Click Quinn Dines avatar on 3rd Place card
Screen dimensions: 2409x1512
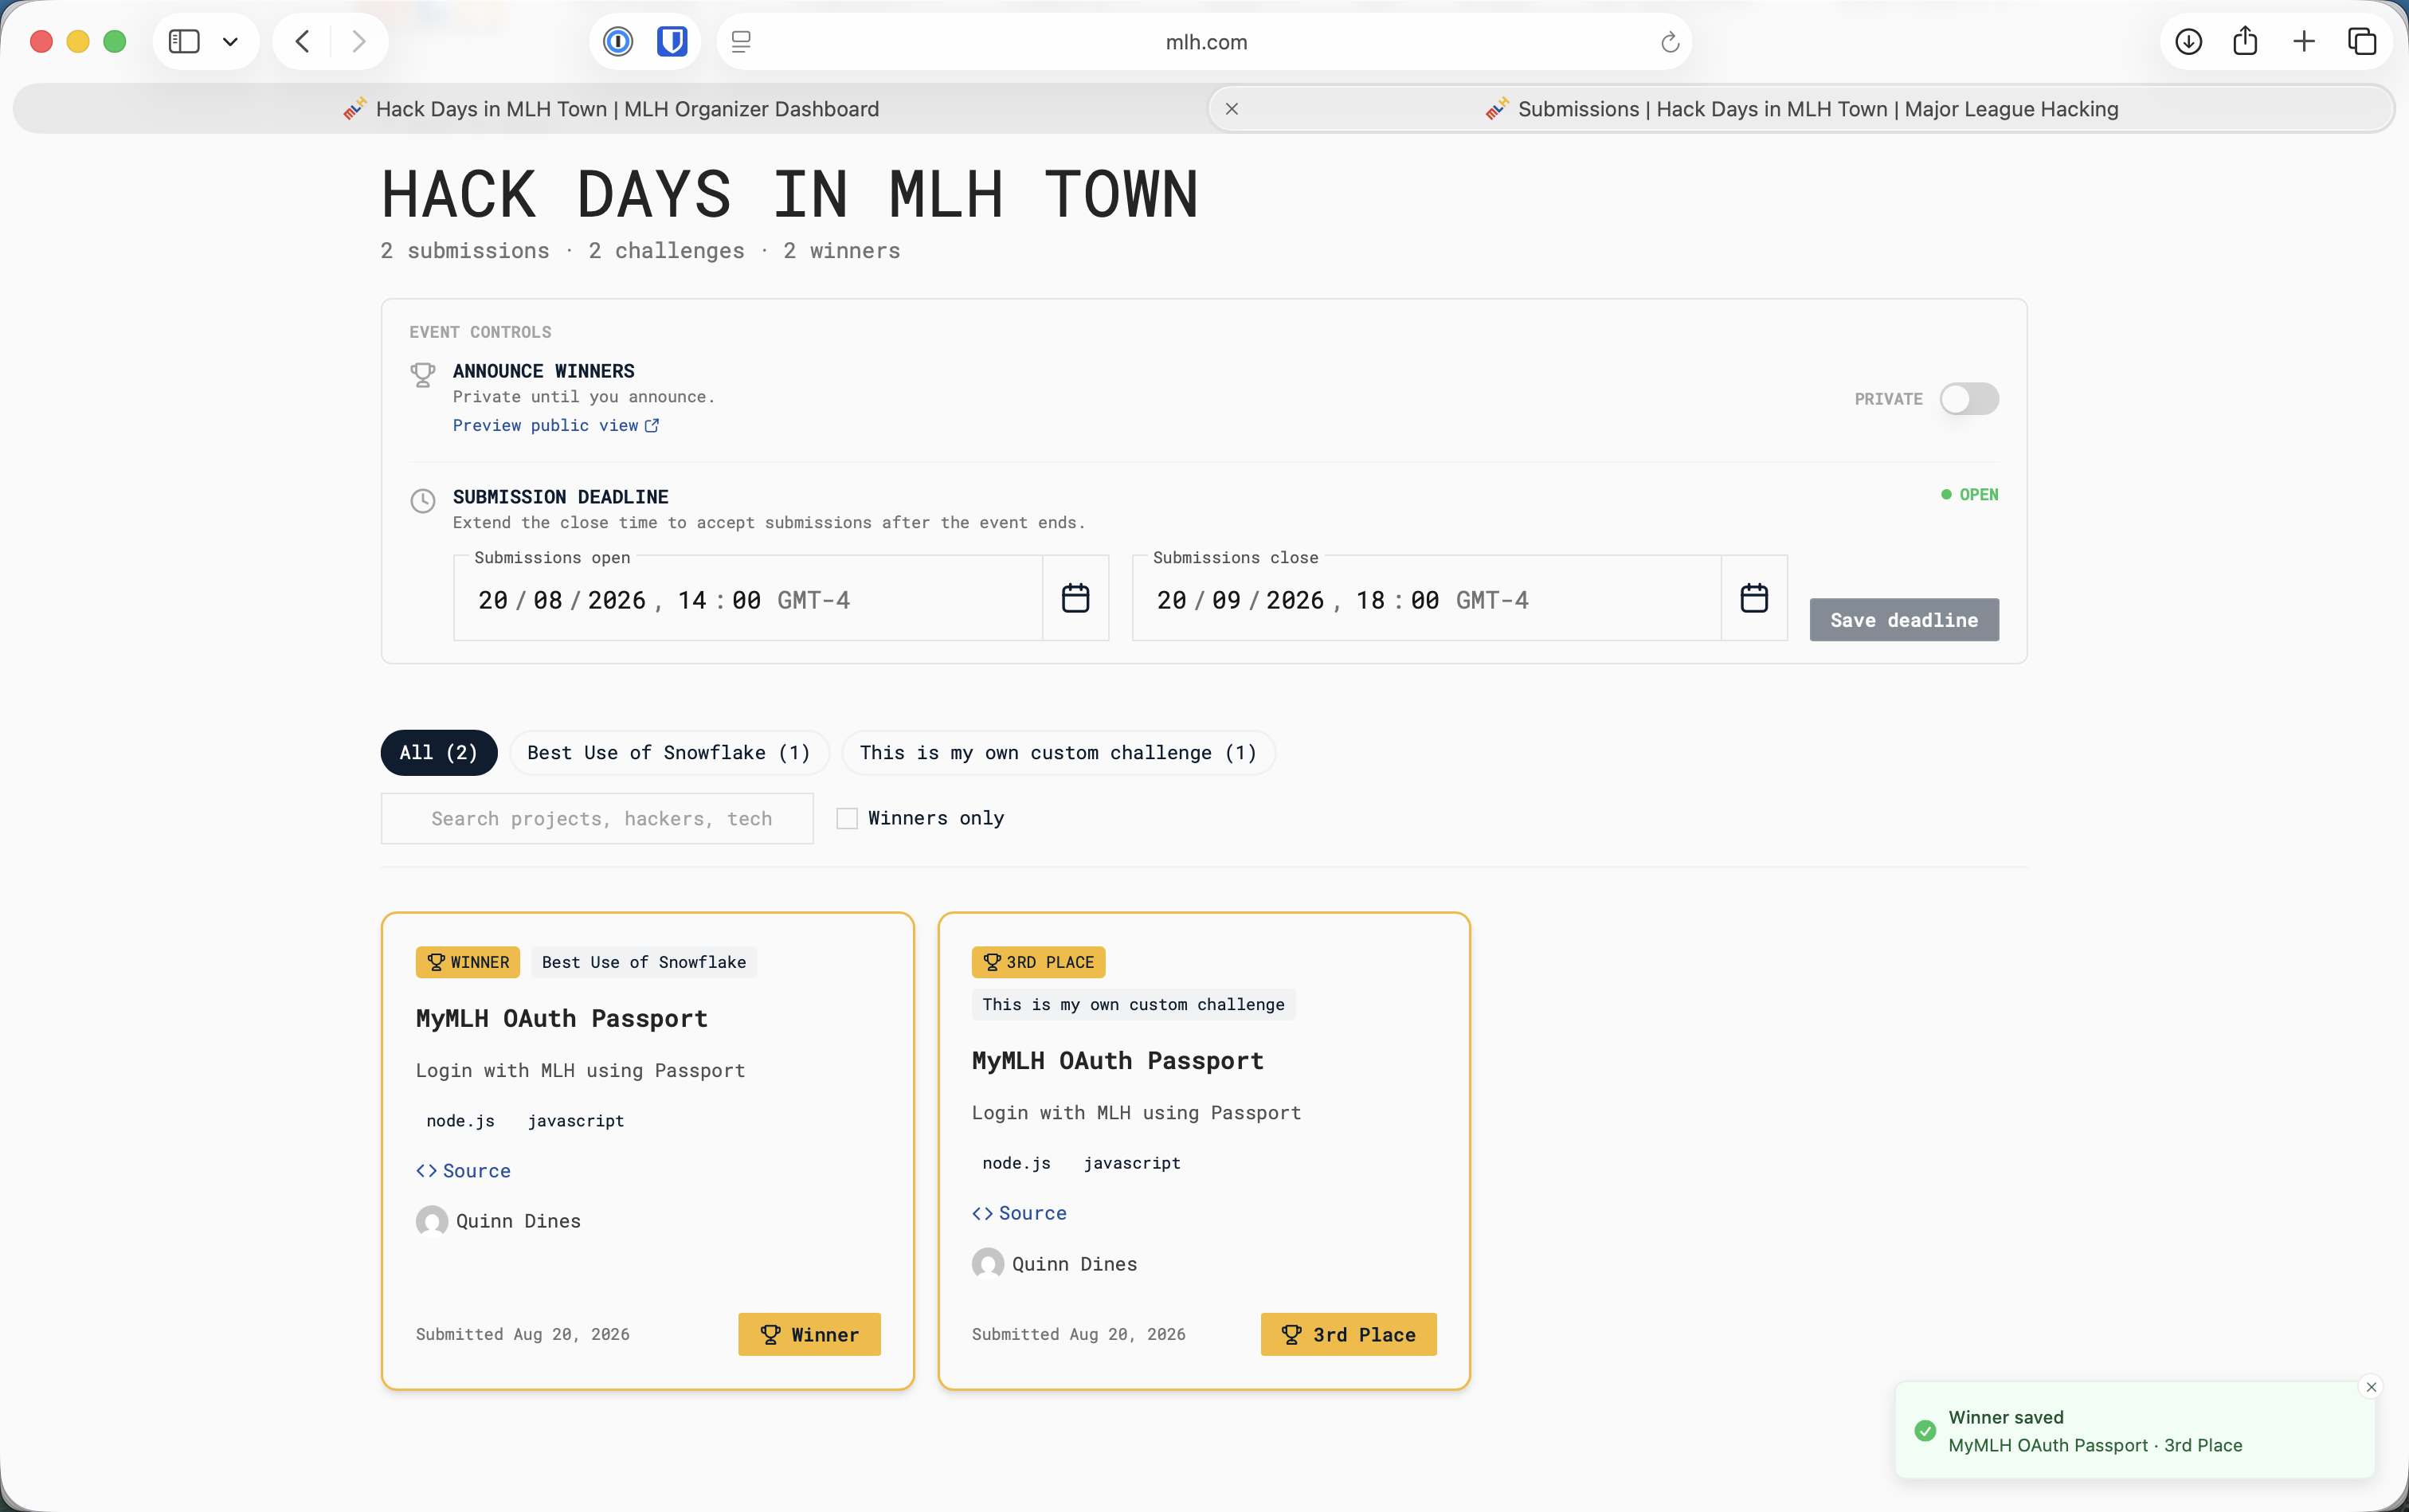point(988,1264)
